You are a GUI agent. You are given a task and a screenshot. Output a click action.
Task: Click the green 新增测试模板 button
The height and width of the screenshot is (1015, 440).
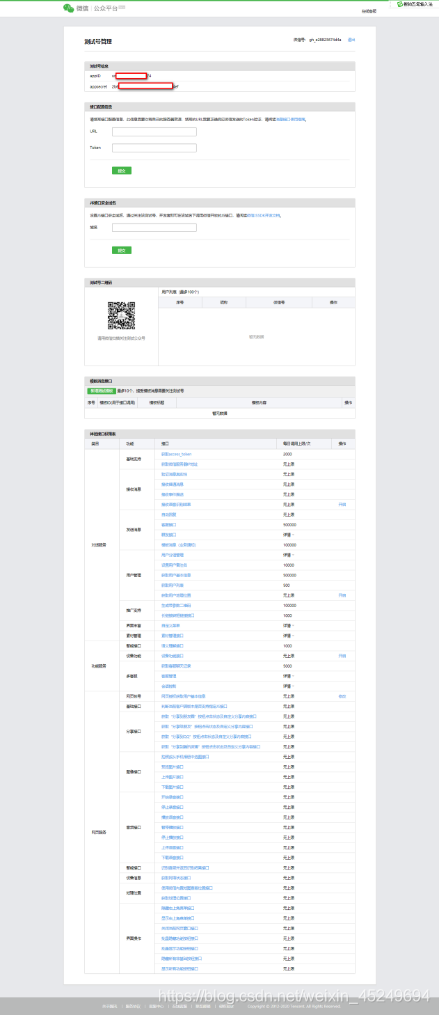[102, 391]
